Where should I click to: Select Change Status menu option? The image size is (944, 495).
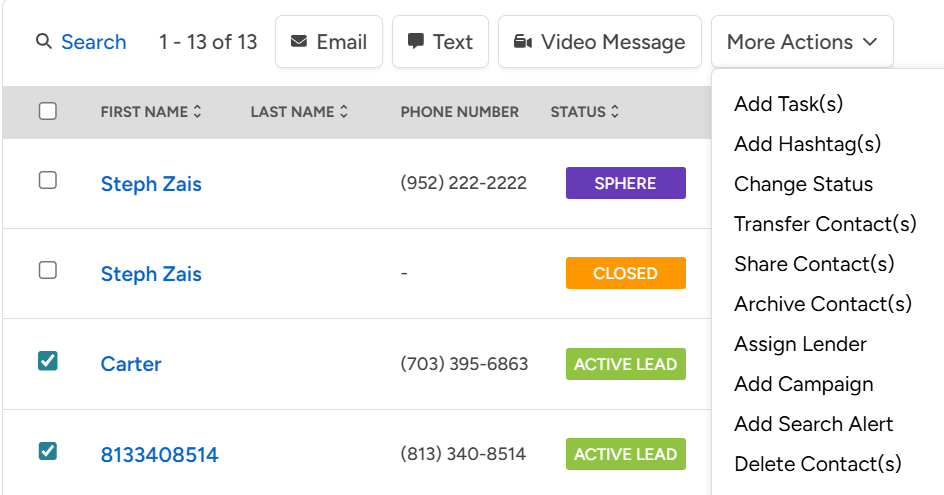[x=803, y=184]
